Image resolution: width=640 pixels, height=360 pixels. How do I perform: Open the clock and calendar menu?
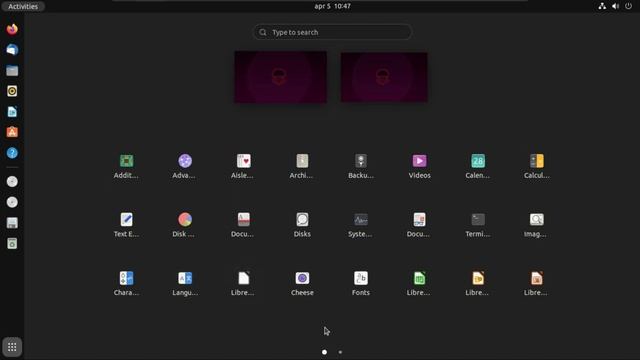point(332,6)
